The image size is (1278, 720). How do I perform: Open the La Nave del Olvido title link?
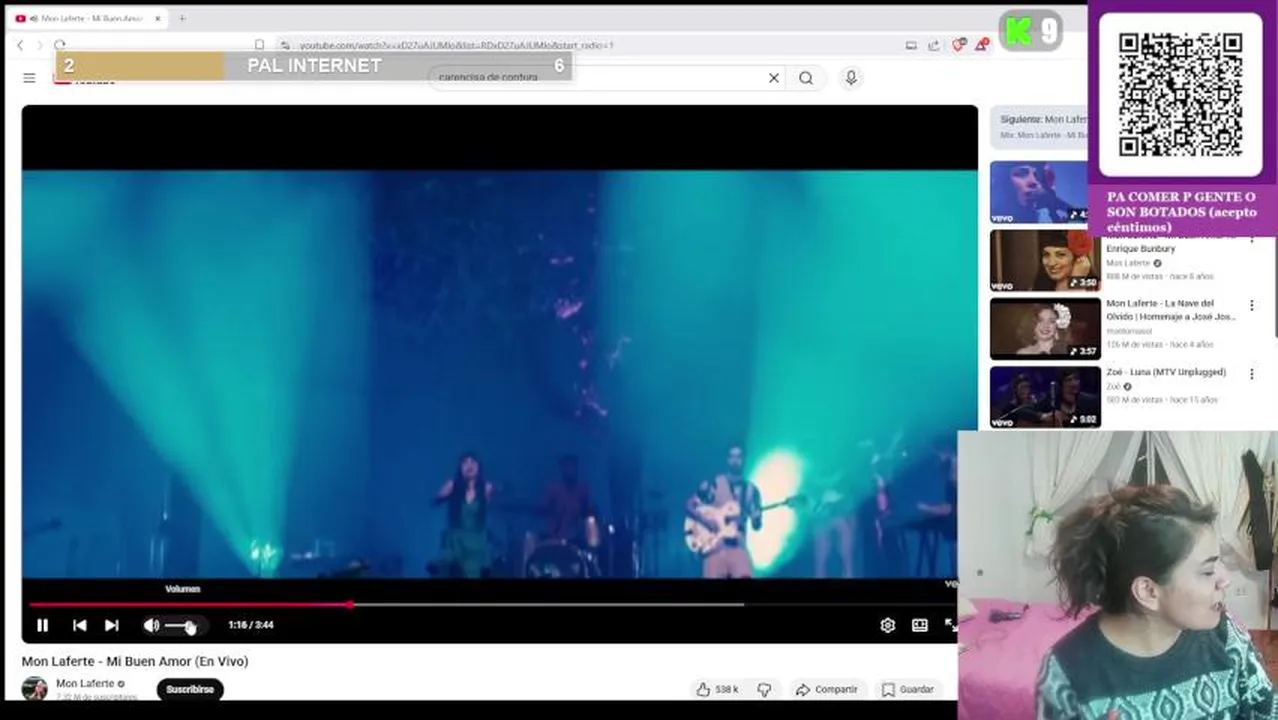1171,310
